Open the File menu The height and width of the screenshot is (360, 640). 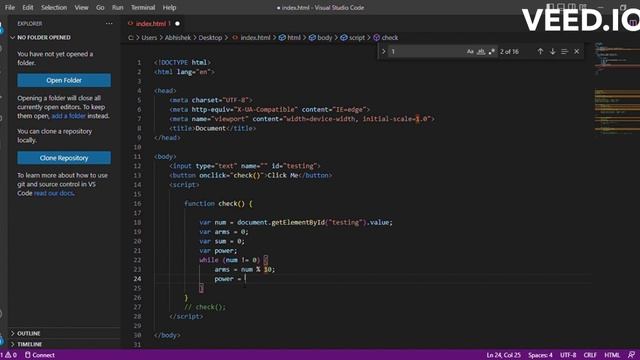pos(10,7)
